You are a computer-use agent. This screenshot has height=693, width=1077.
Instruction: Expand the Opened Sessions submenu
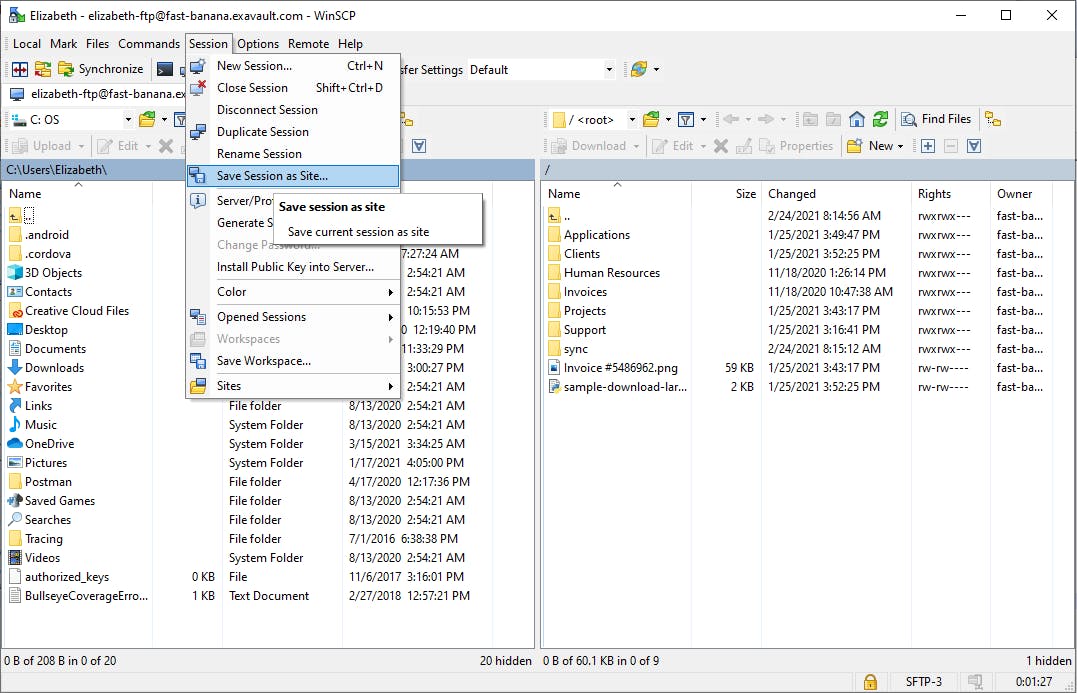coord(293,317)
